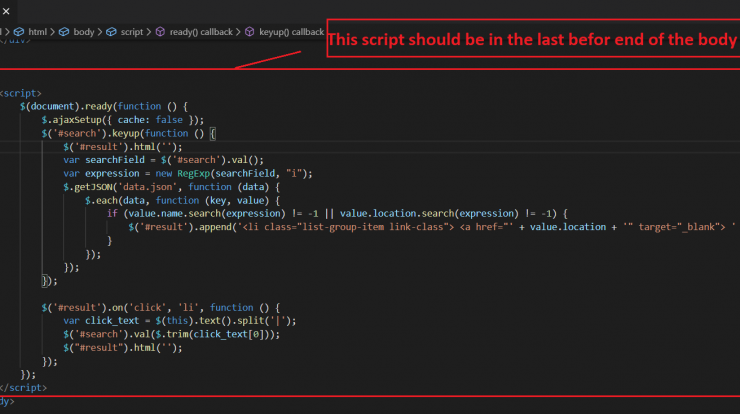Click the $.getJSON('data.json') line
This screenshot has height=414, width=740.
coord(172,187)
